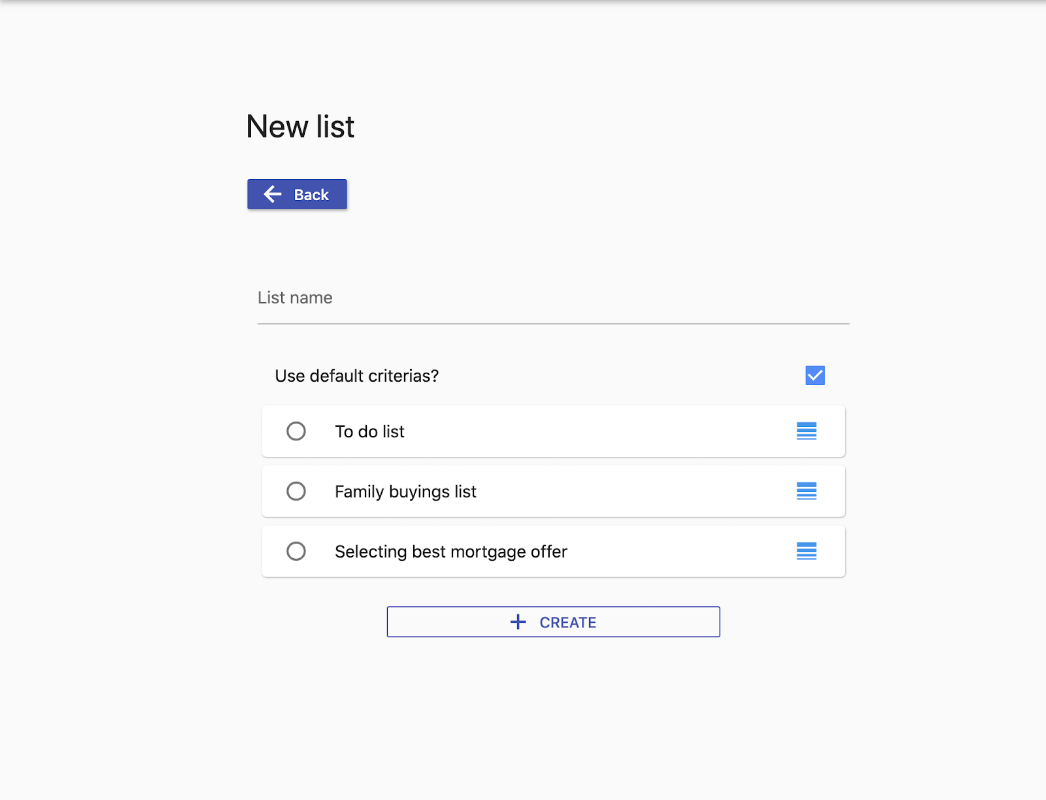Click the Family buyings list label
The image size is (1046, 800).
coord(405,492)
